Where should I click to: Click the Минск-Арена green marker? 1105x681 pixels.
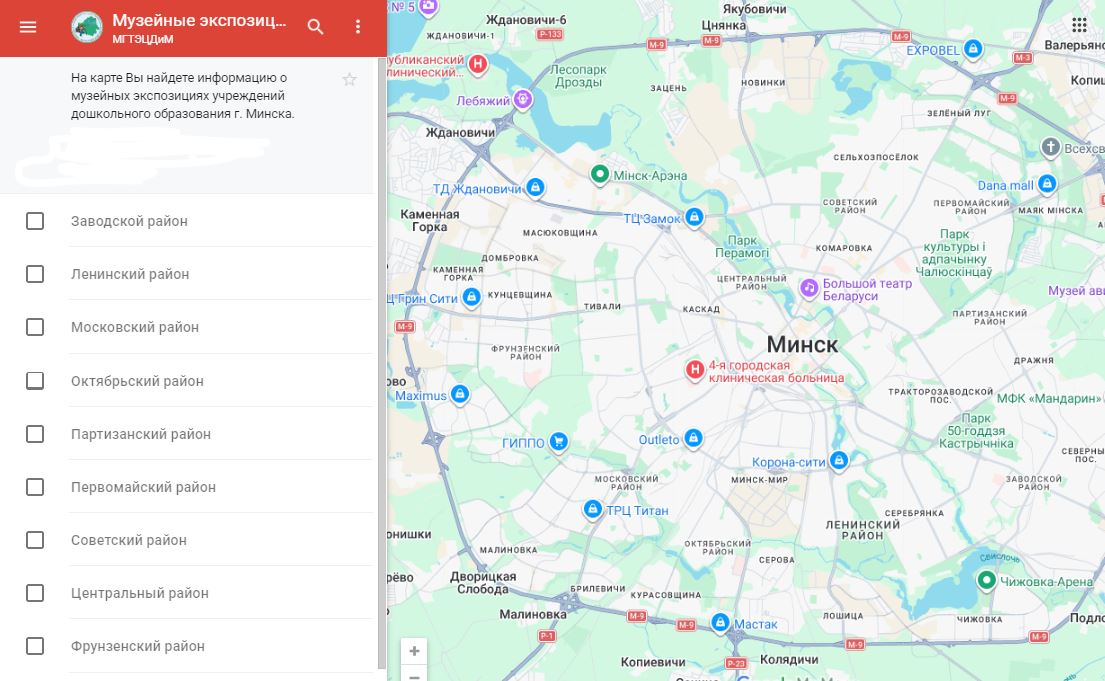[x=599, y=175]
